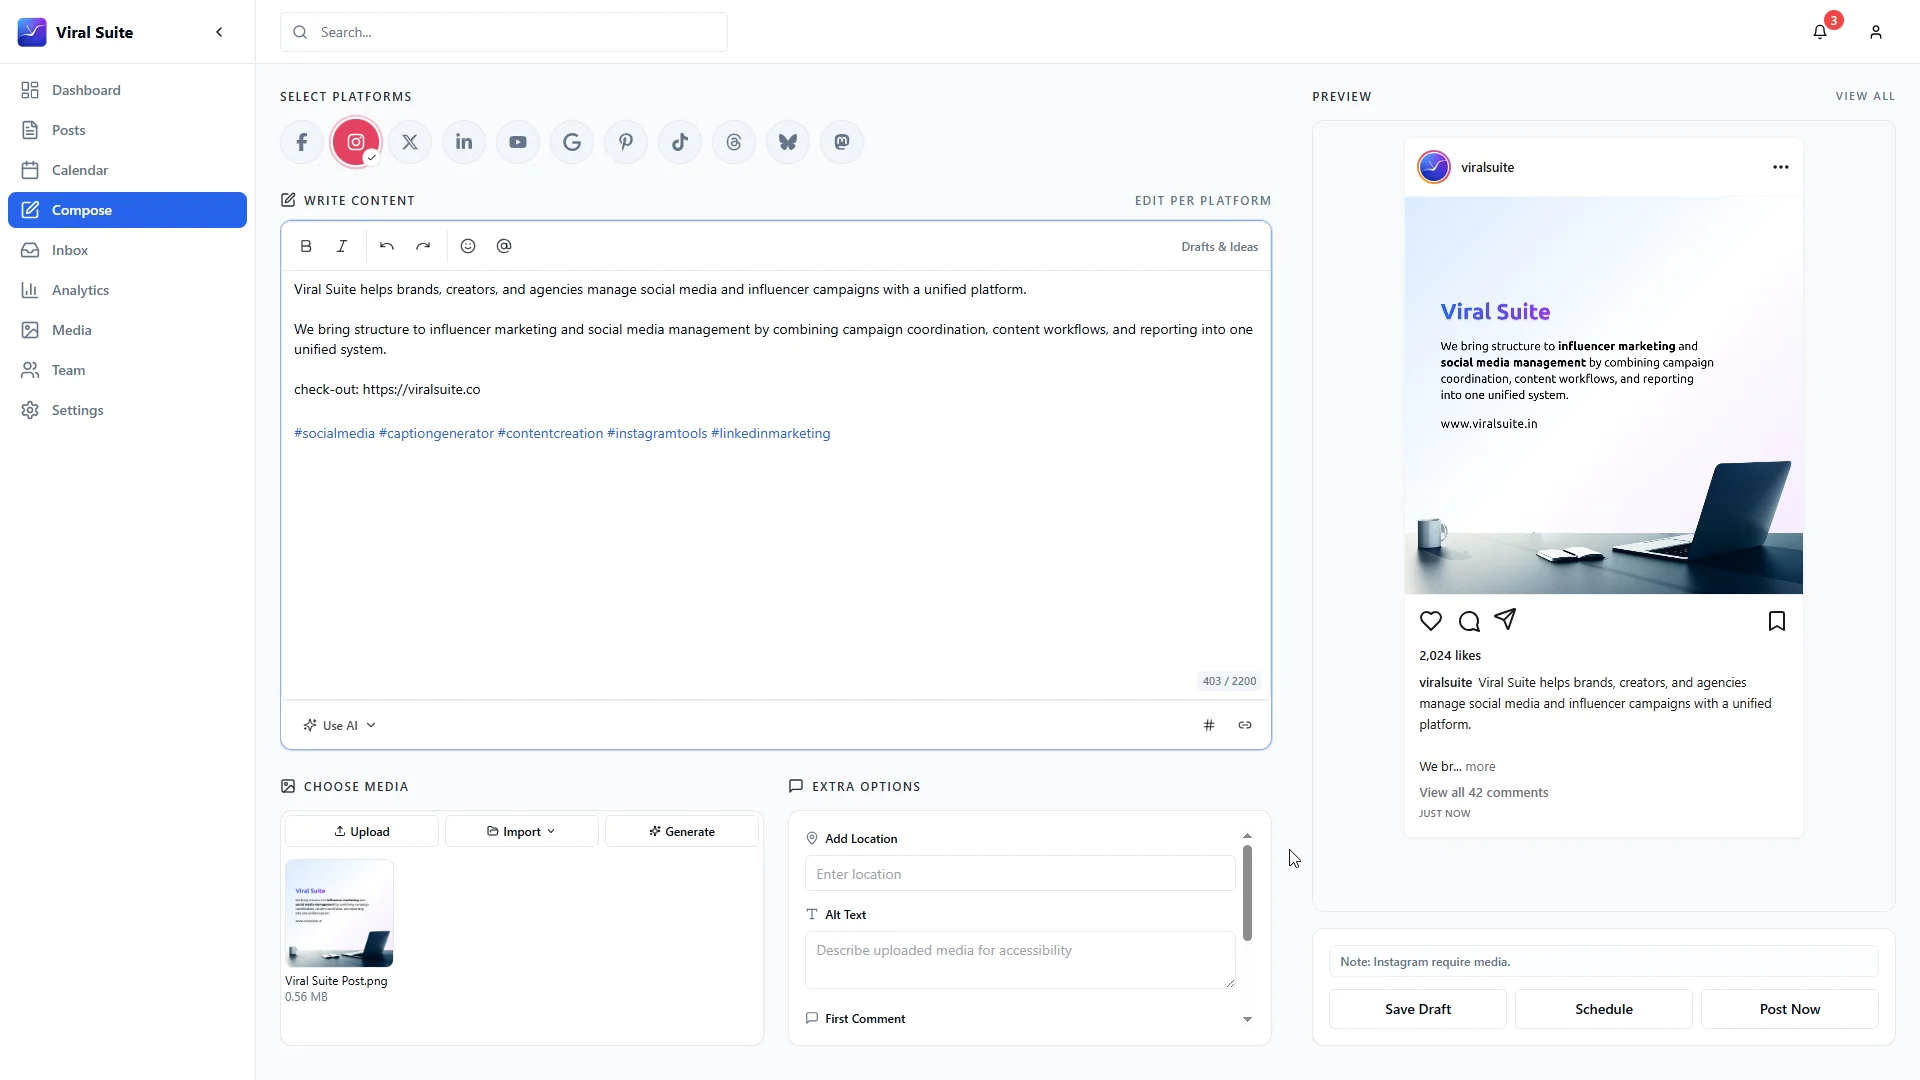Collapse the sidebar with the back chevron
Image resolution: width=1920 pixels, height=1080 pixels.
click(x=219, y=32)
